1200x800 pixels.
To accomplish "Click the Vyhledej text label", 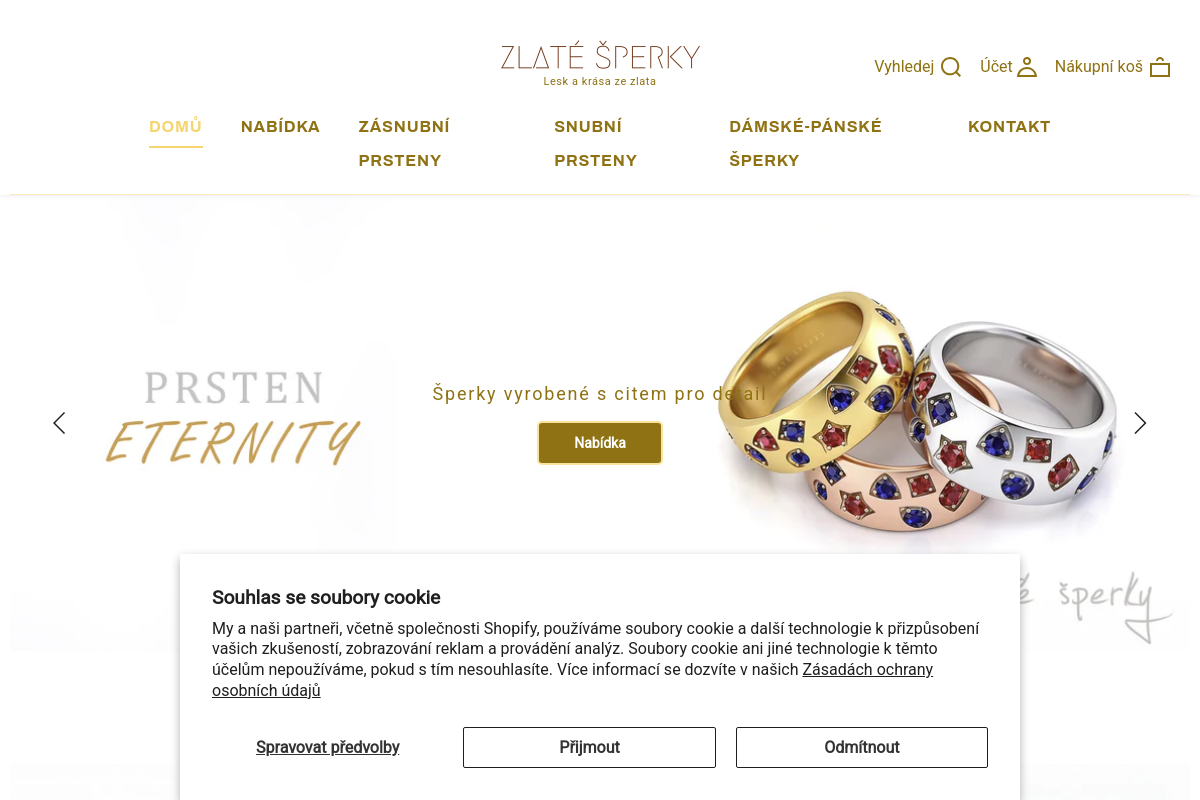I will coord(905,66).
